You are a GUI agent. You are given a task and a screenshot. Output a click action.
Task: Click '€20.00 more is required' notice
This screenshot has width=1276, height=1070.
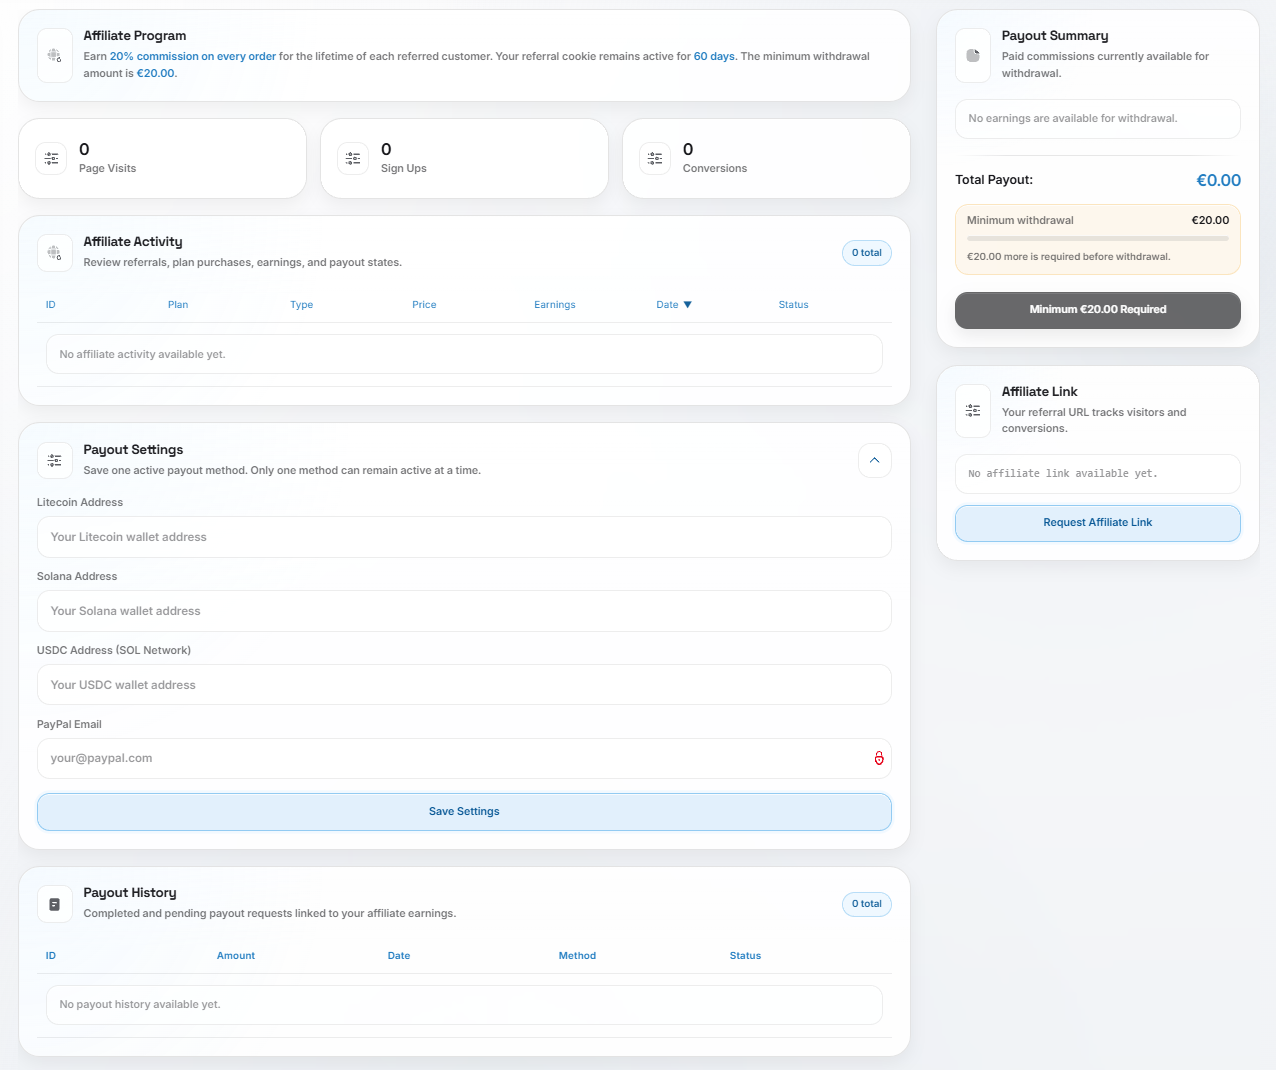click(x=1069, y=257)
